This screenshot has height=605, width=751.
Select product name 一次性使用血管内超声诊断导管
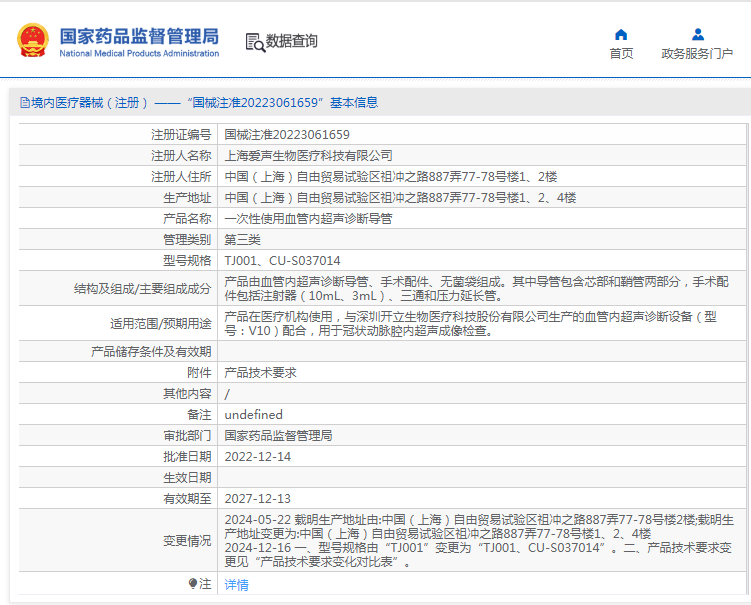click(308, 219)
